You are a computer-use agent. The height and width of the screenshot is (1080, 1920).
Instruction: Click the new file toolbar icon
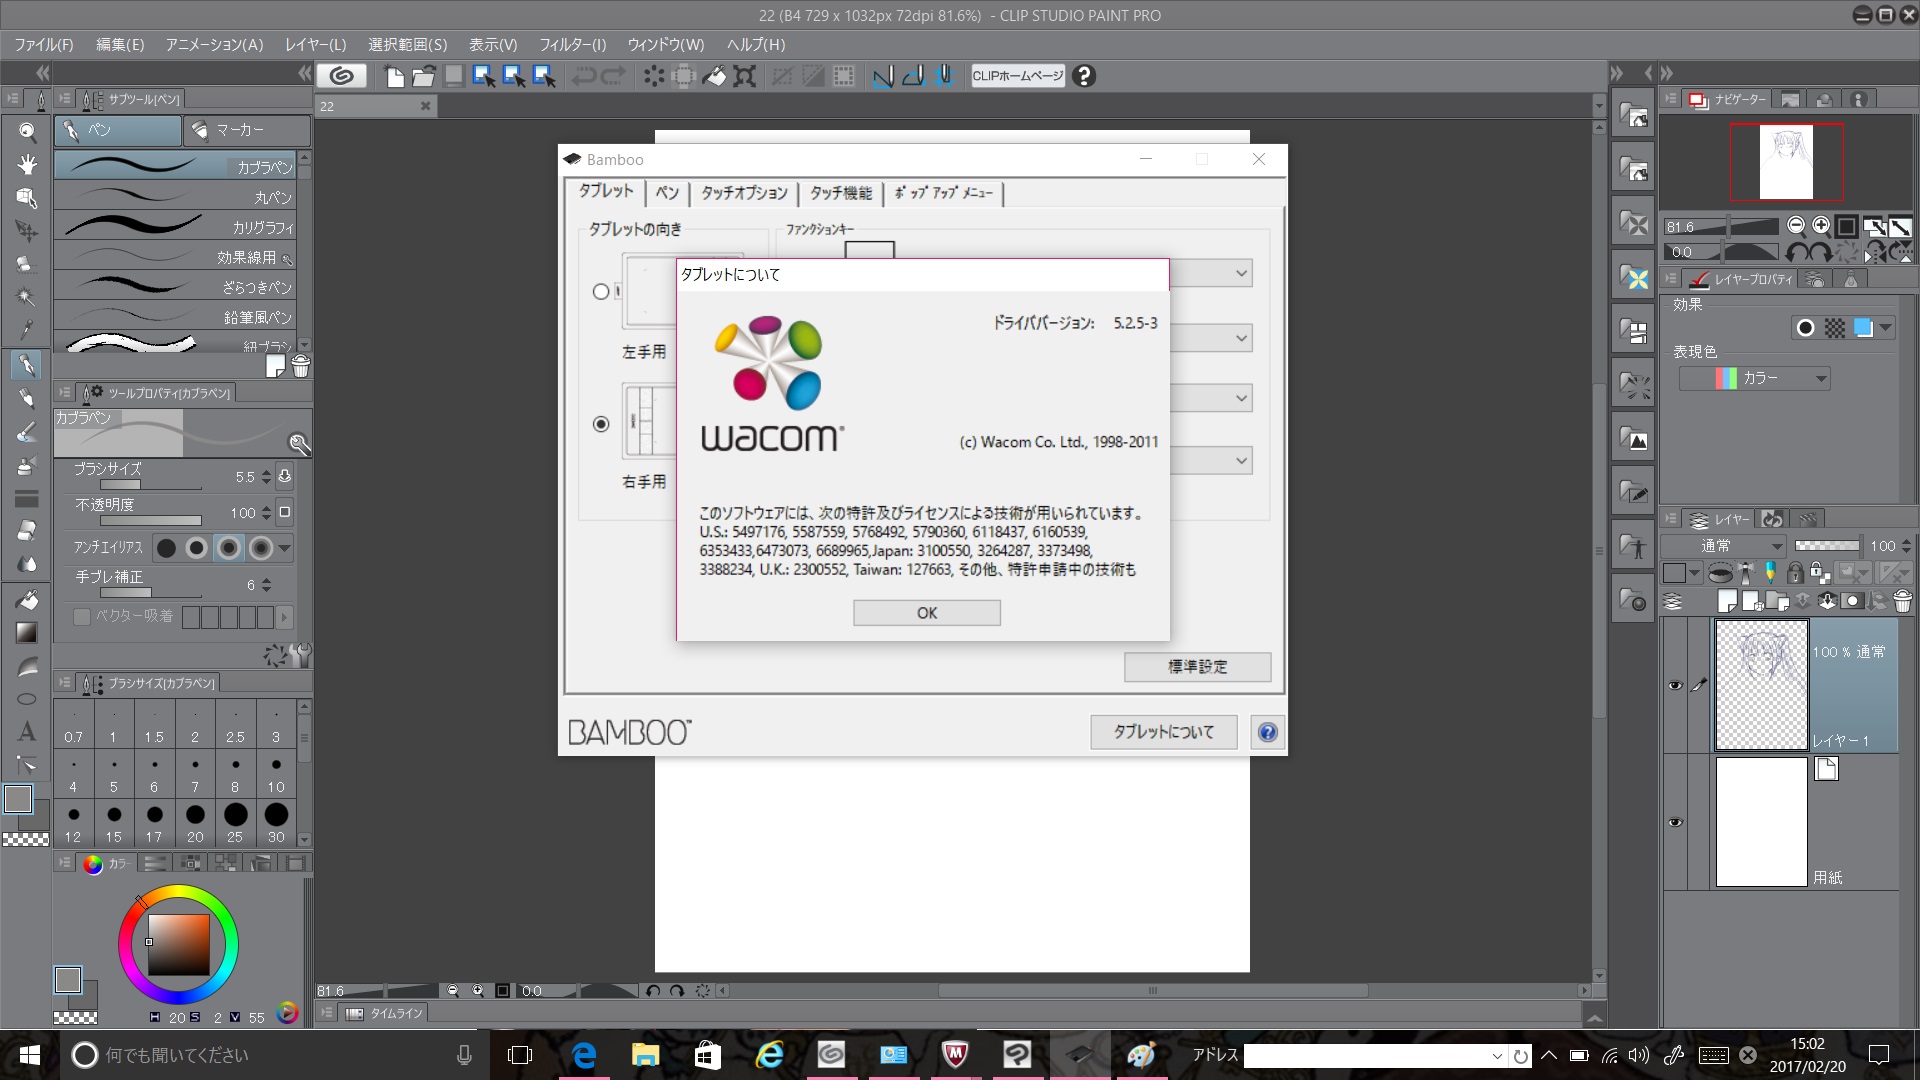pos(394,76)
